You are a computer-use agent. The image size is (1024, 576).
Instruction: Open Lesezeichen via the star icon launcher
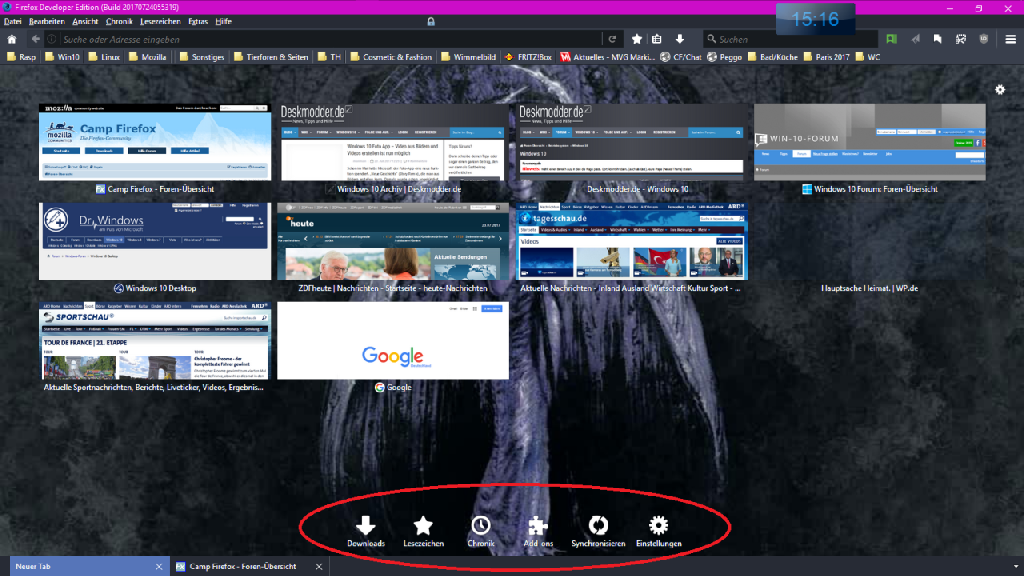tap(424, 526)
